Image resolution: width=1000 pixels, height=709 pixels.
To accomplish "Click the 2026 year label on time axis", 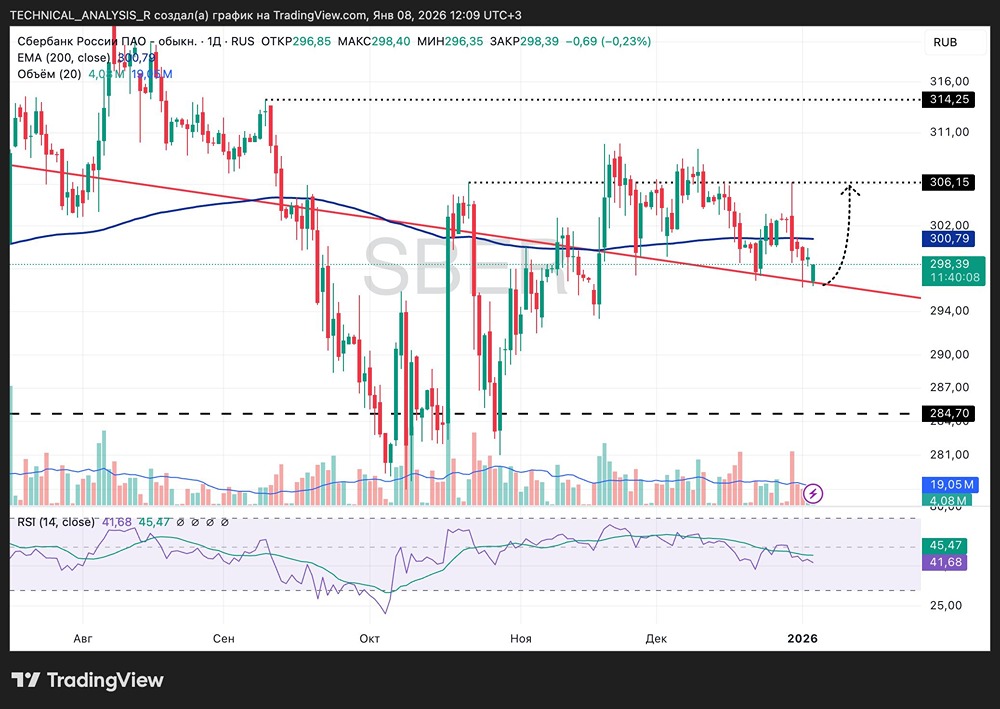I will click(802, 638).
